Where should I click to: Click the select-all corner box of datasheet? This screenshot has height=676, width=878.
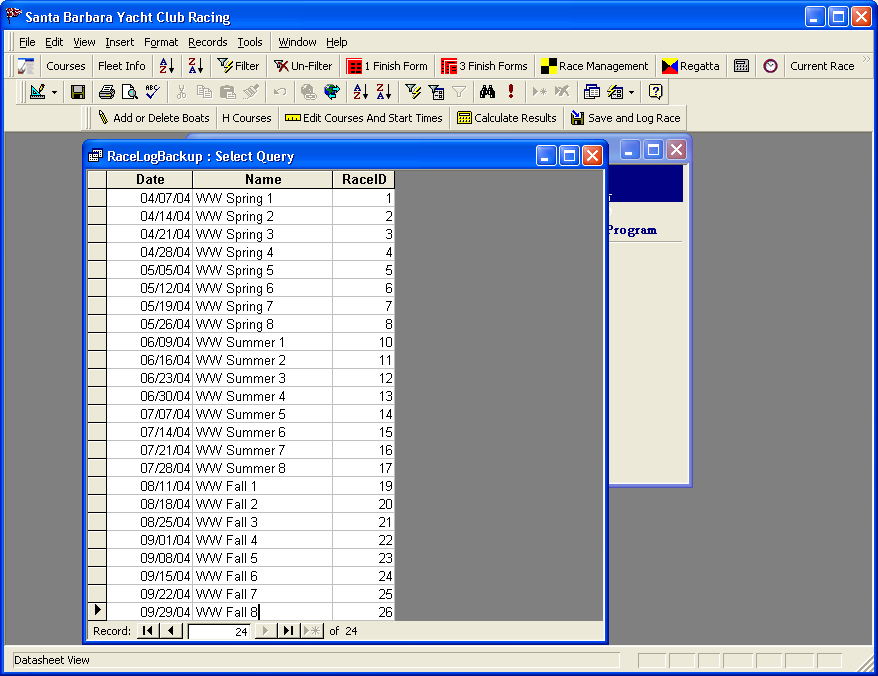pos(97,179)
